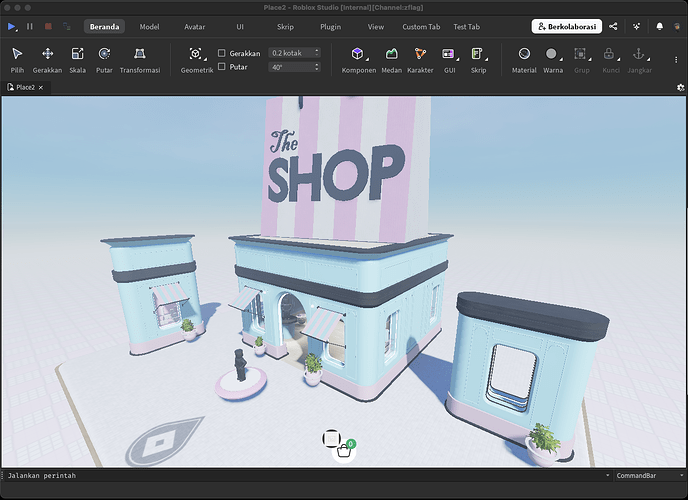The image size is (688, 500).
Task: Insert a Komponen part
Action: (358, 54)
